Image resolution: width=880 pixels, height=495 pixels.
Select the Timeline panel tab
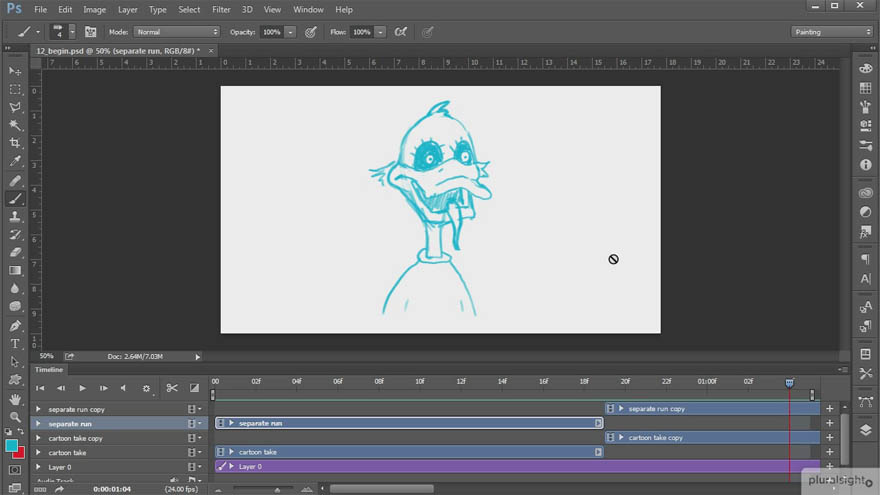click(x=49, y=370)
